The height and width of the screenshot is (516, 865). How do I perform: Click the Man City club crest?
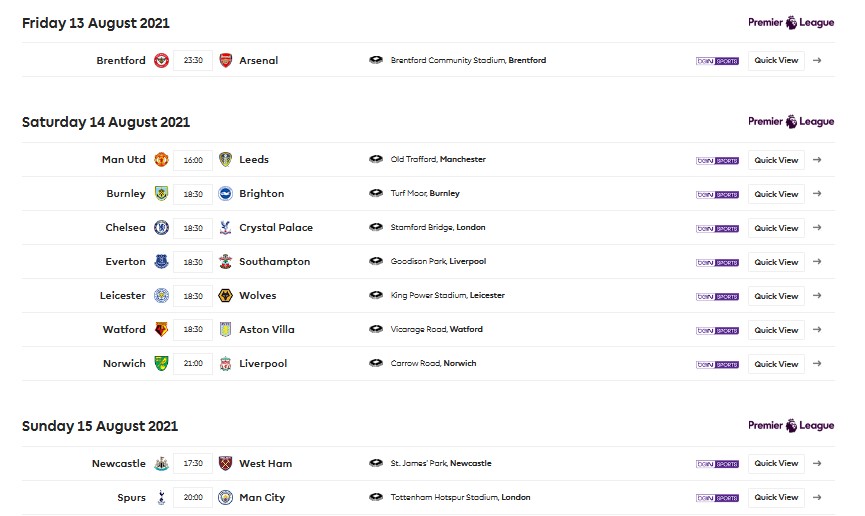click(x=226, y=497)
